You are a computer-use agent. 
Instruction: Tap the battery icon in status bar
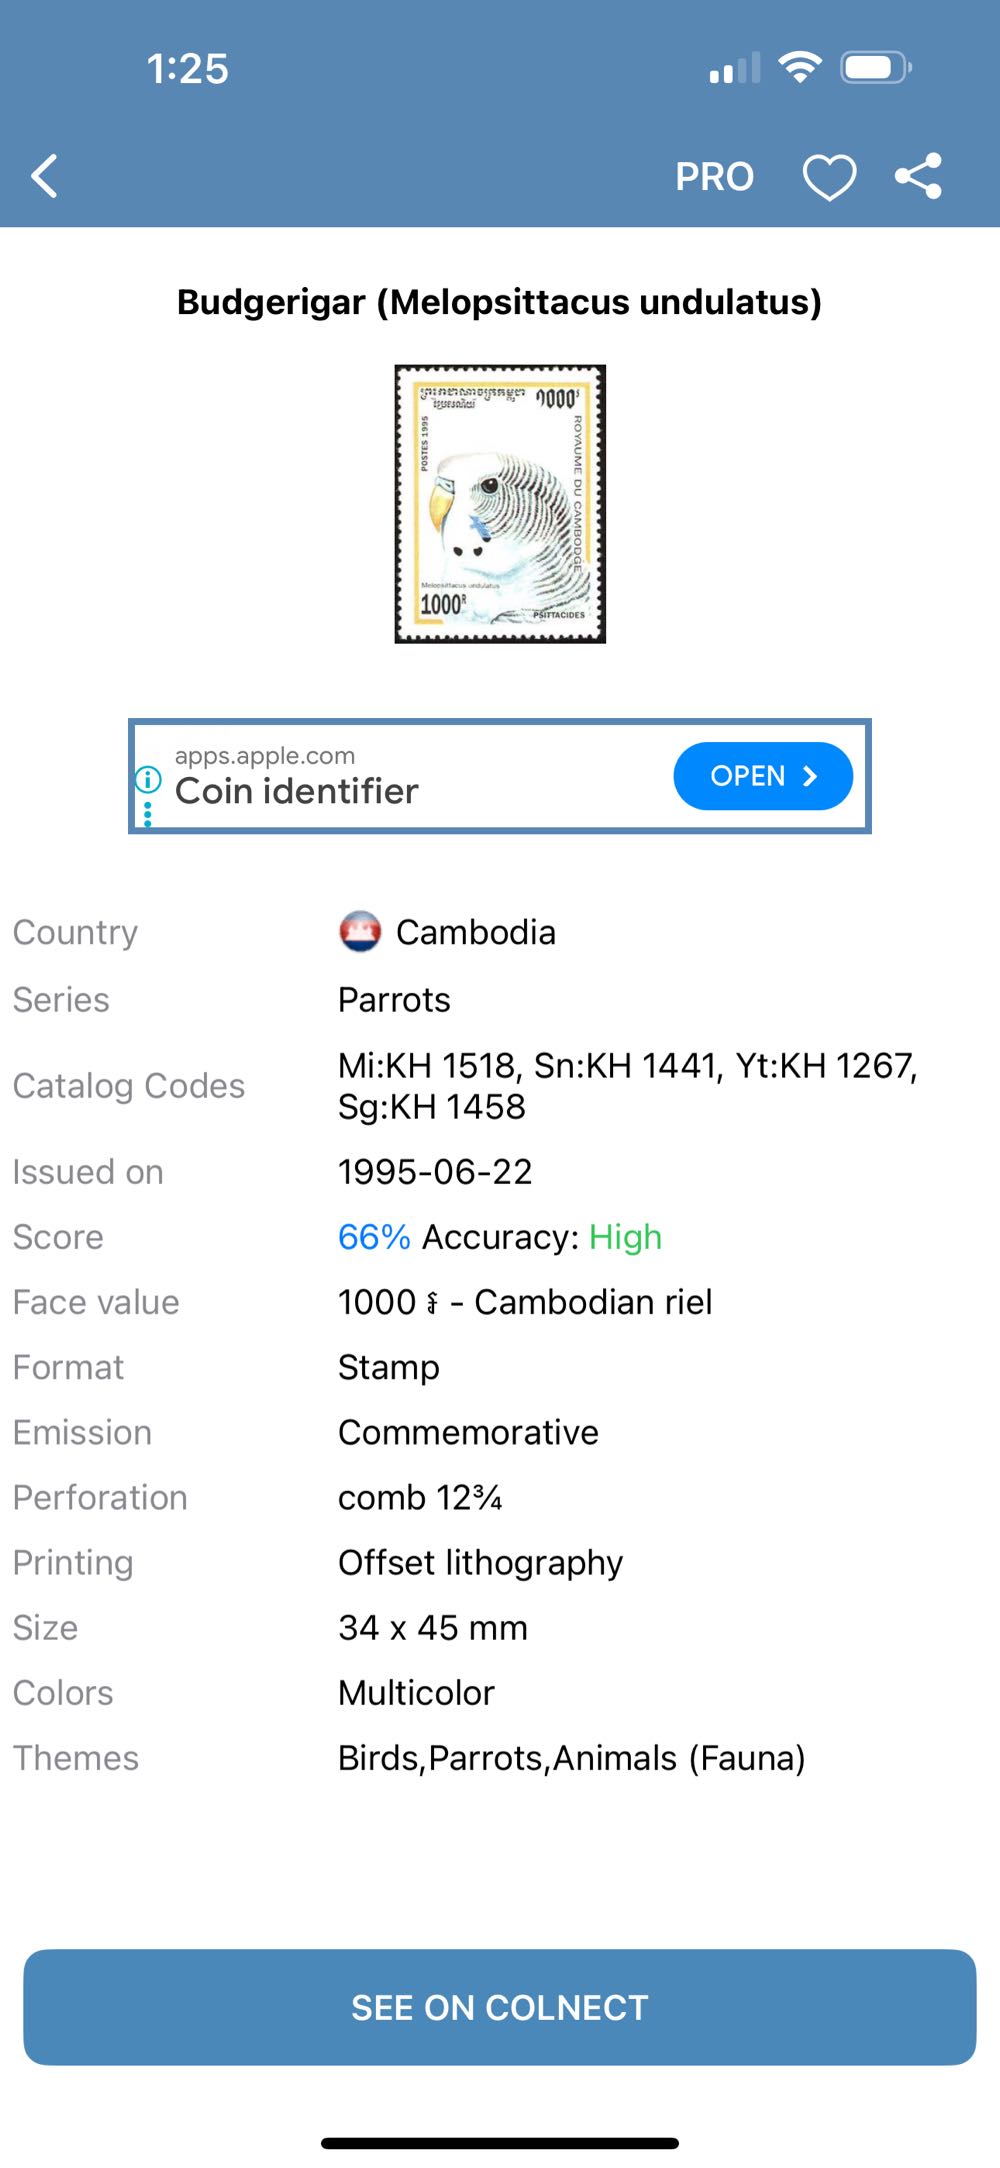tap(875, 68)
